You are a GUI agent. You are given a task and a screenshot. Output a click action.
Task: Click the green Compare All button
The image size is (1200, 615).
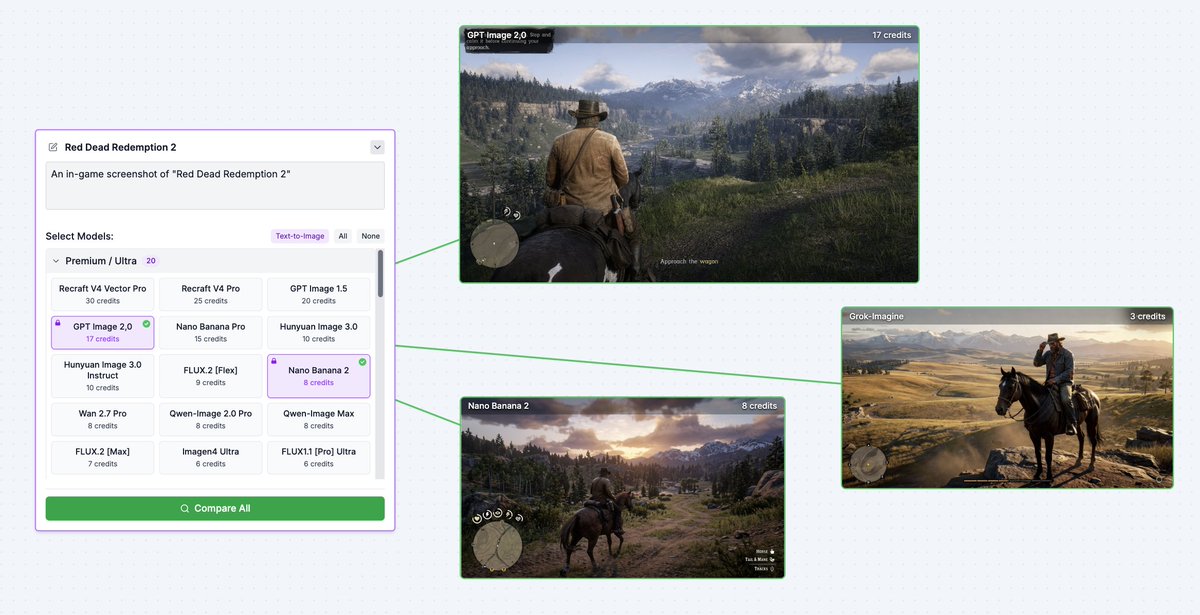coord(215,508)
